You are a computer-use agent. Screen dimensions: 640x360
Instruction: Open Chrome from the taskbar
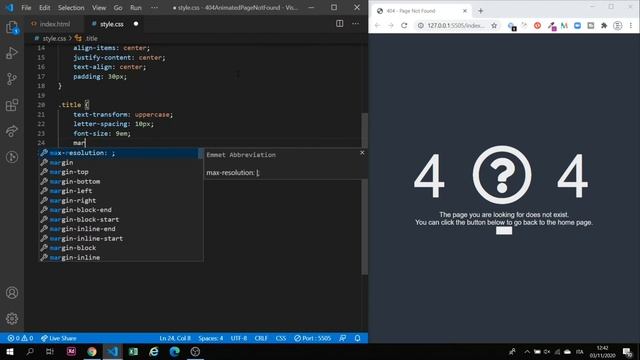coord(92,351)
